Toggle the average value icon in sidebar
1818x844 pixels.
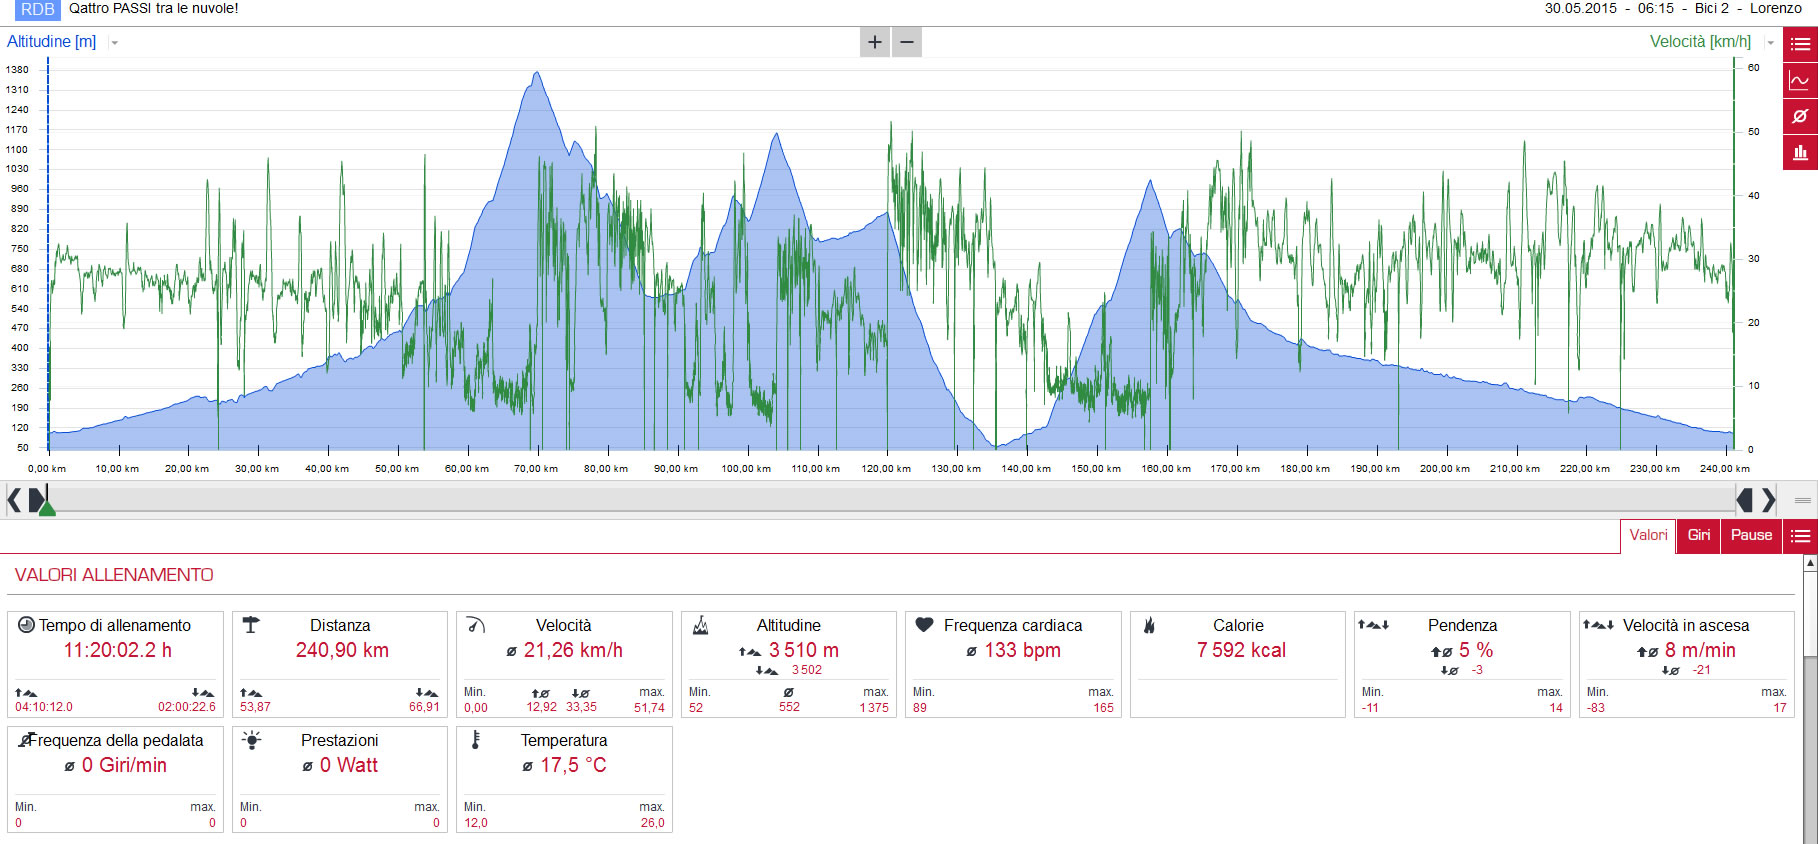pos(1800,116)
